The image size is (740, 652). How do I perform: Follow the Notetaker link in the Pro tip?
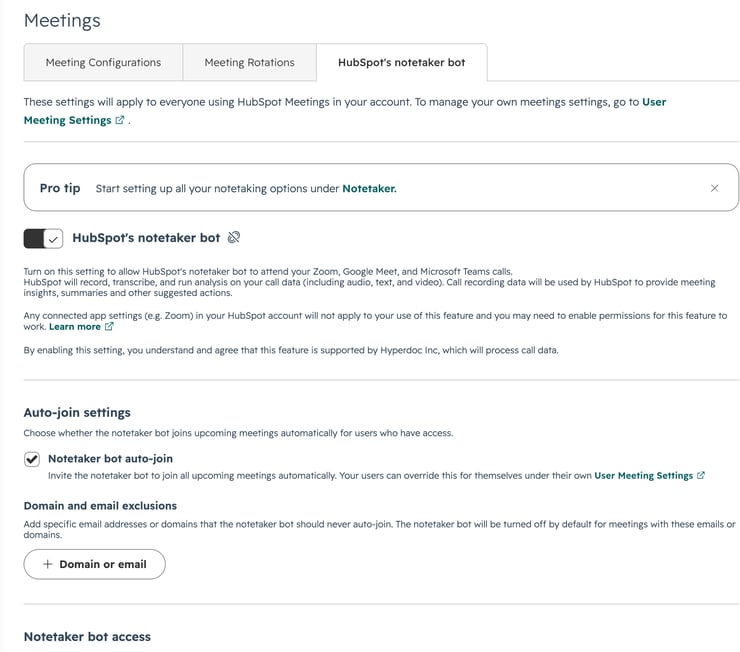pos(369,188)
